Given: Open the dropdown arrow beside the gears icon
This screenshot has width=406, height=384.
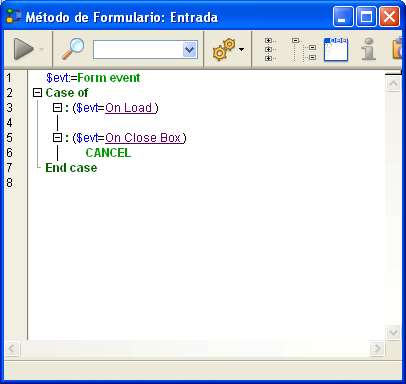Looking at the screenshot, I should [x=242, y=49].
